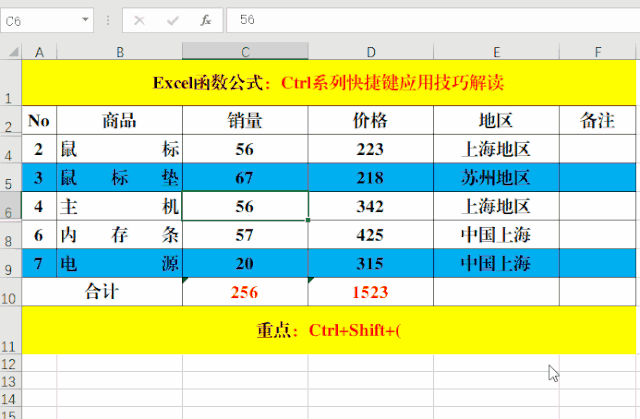
Task: Click the price cell 315
Action: 371,263
